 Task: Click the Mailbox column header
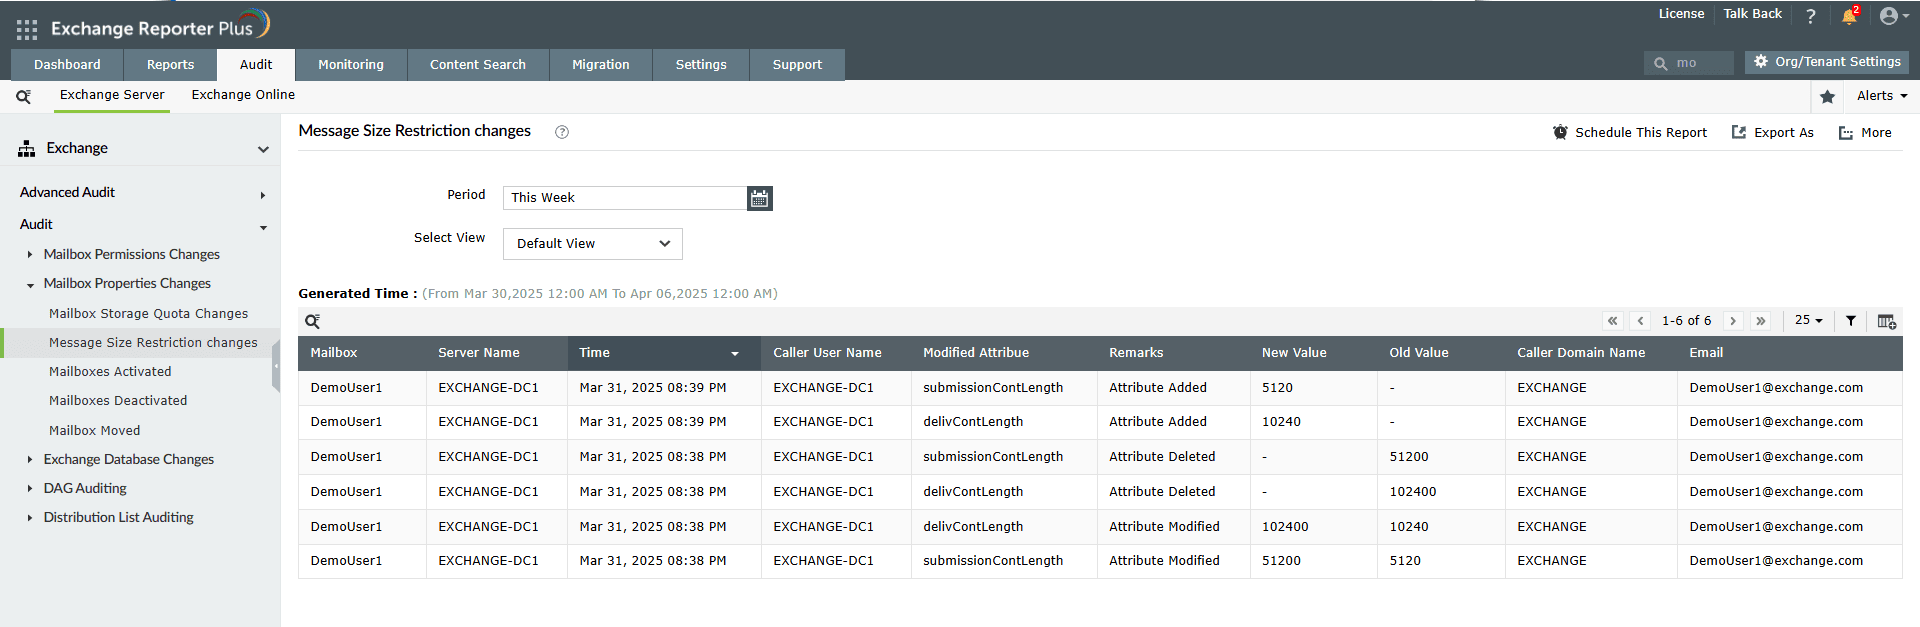coord(362,353)
